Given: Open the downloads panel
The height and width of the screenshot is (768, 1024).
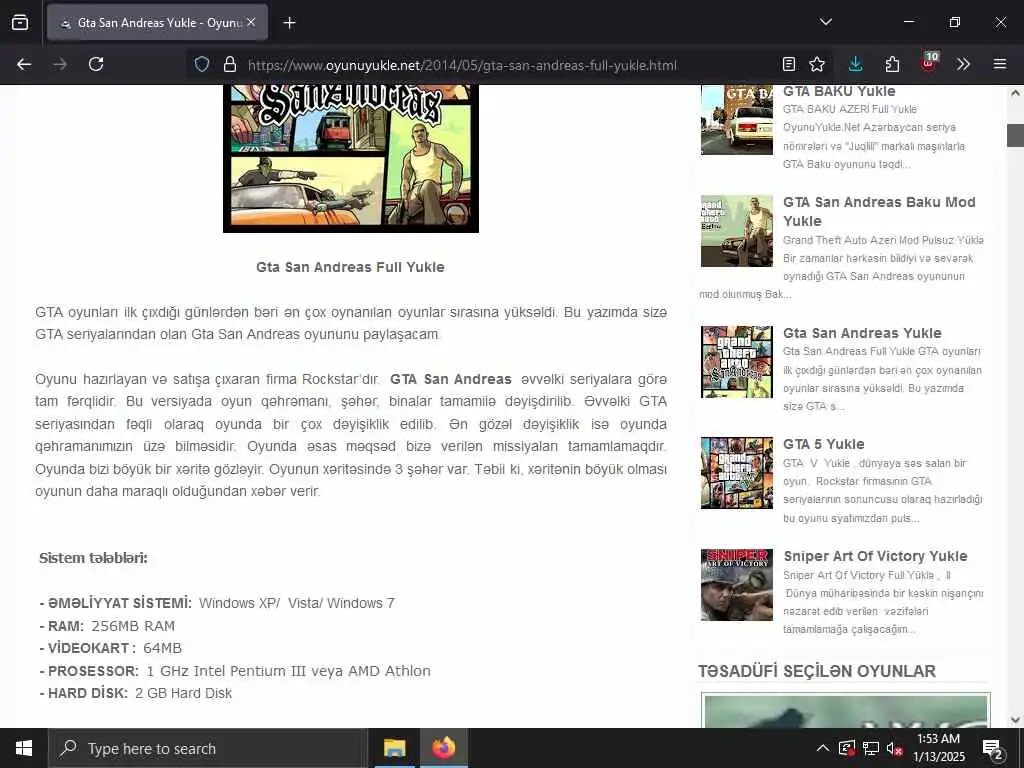Looking at the screenshot, I should (x=856, y=64).
